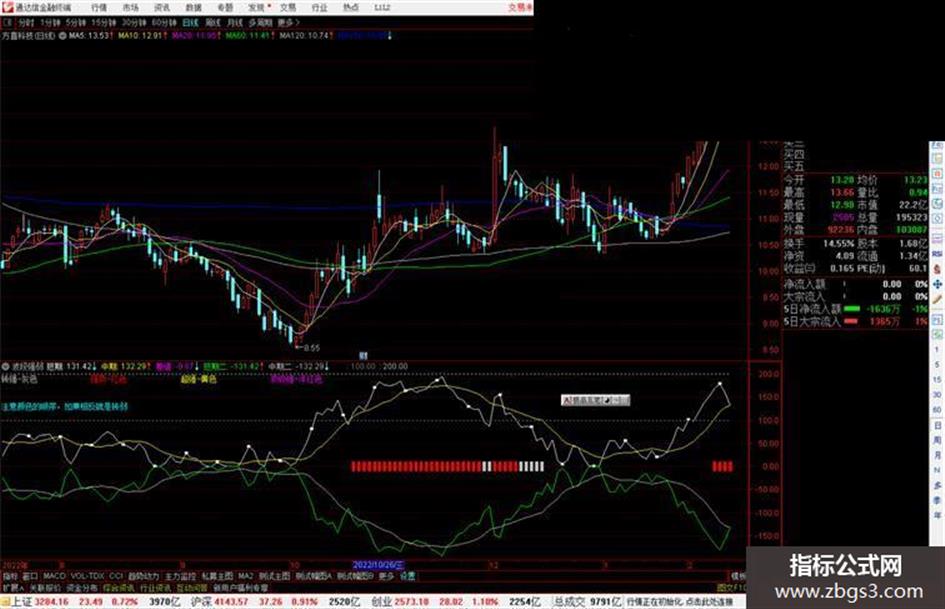Click the folder icon left of 上证 in status bar

5,602
